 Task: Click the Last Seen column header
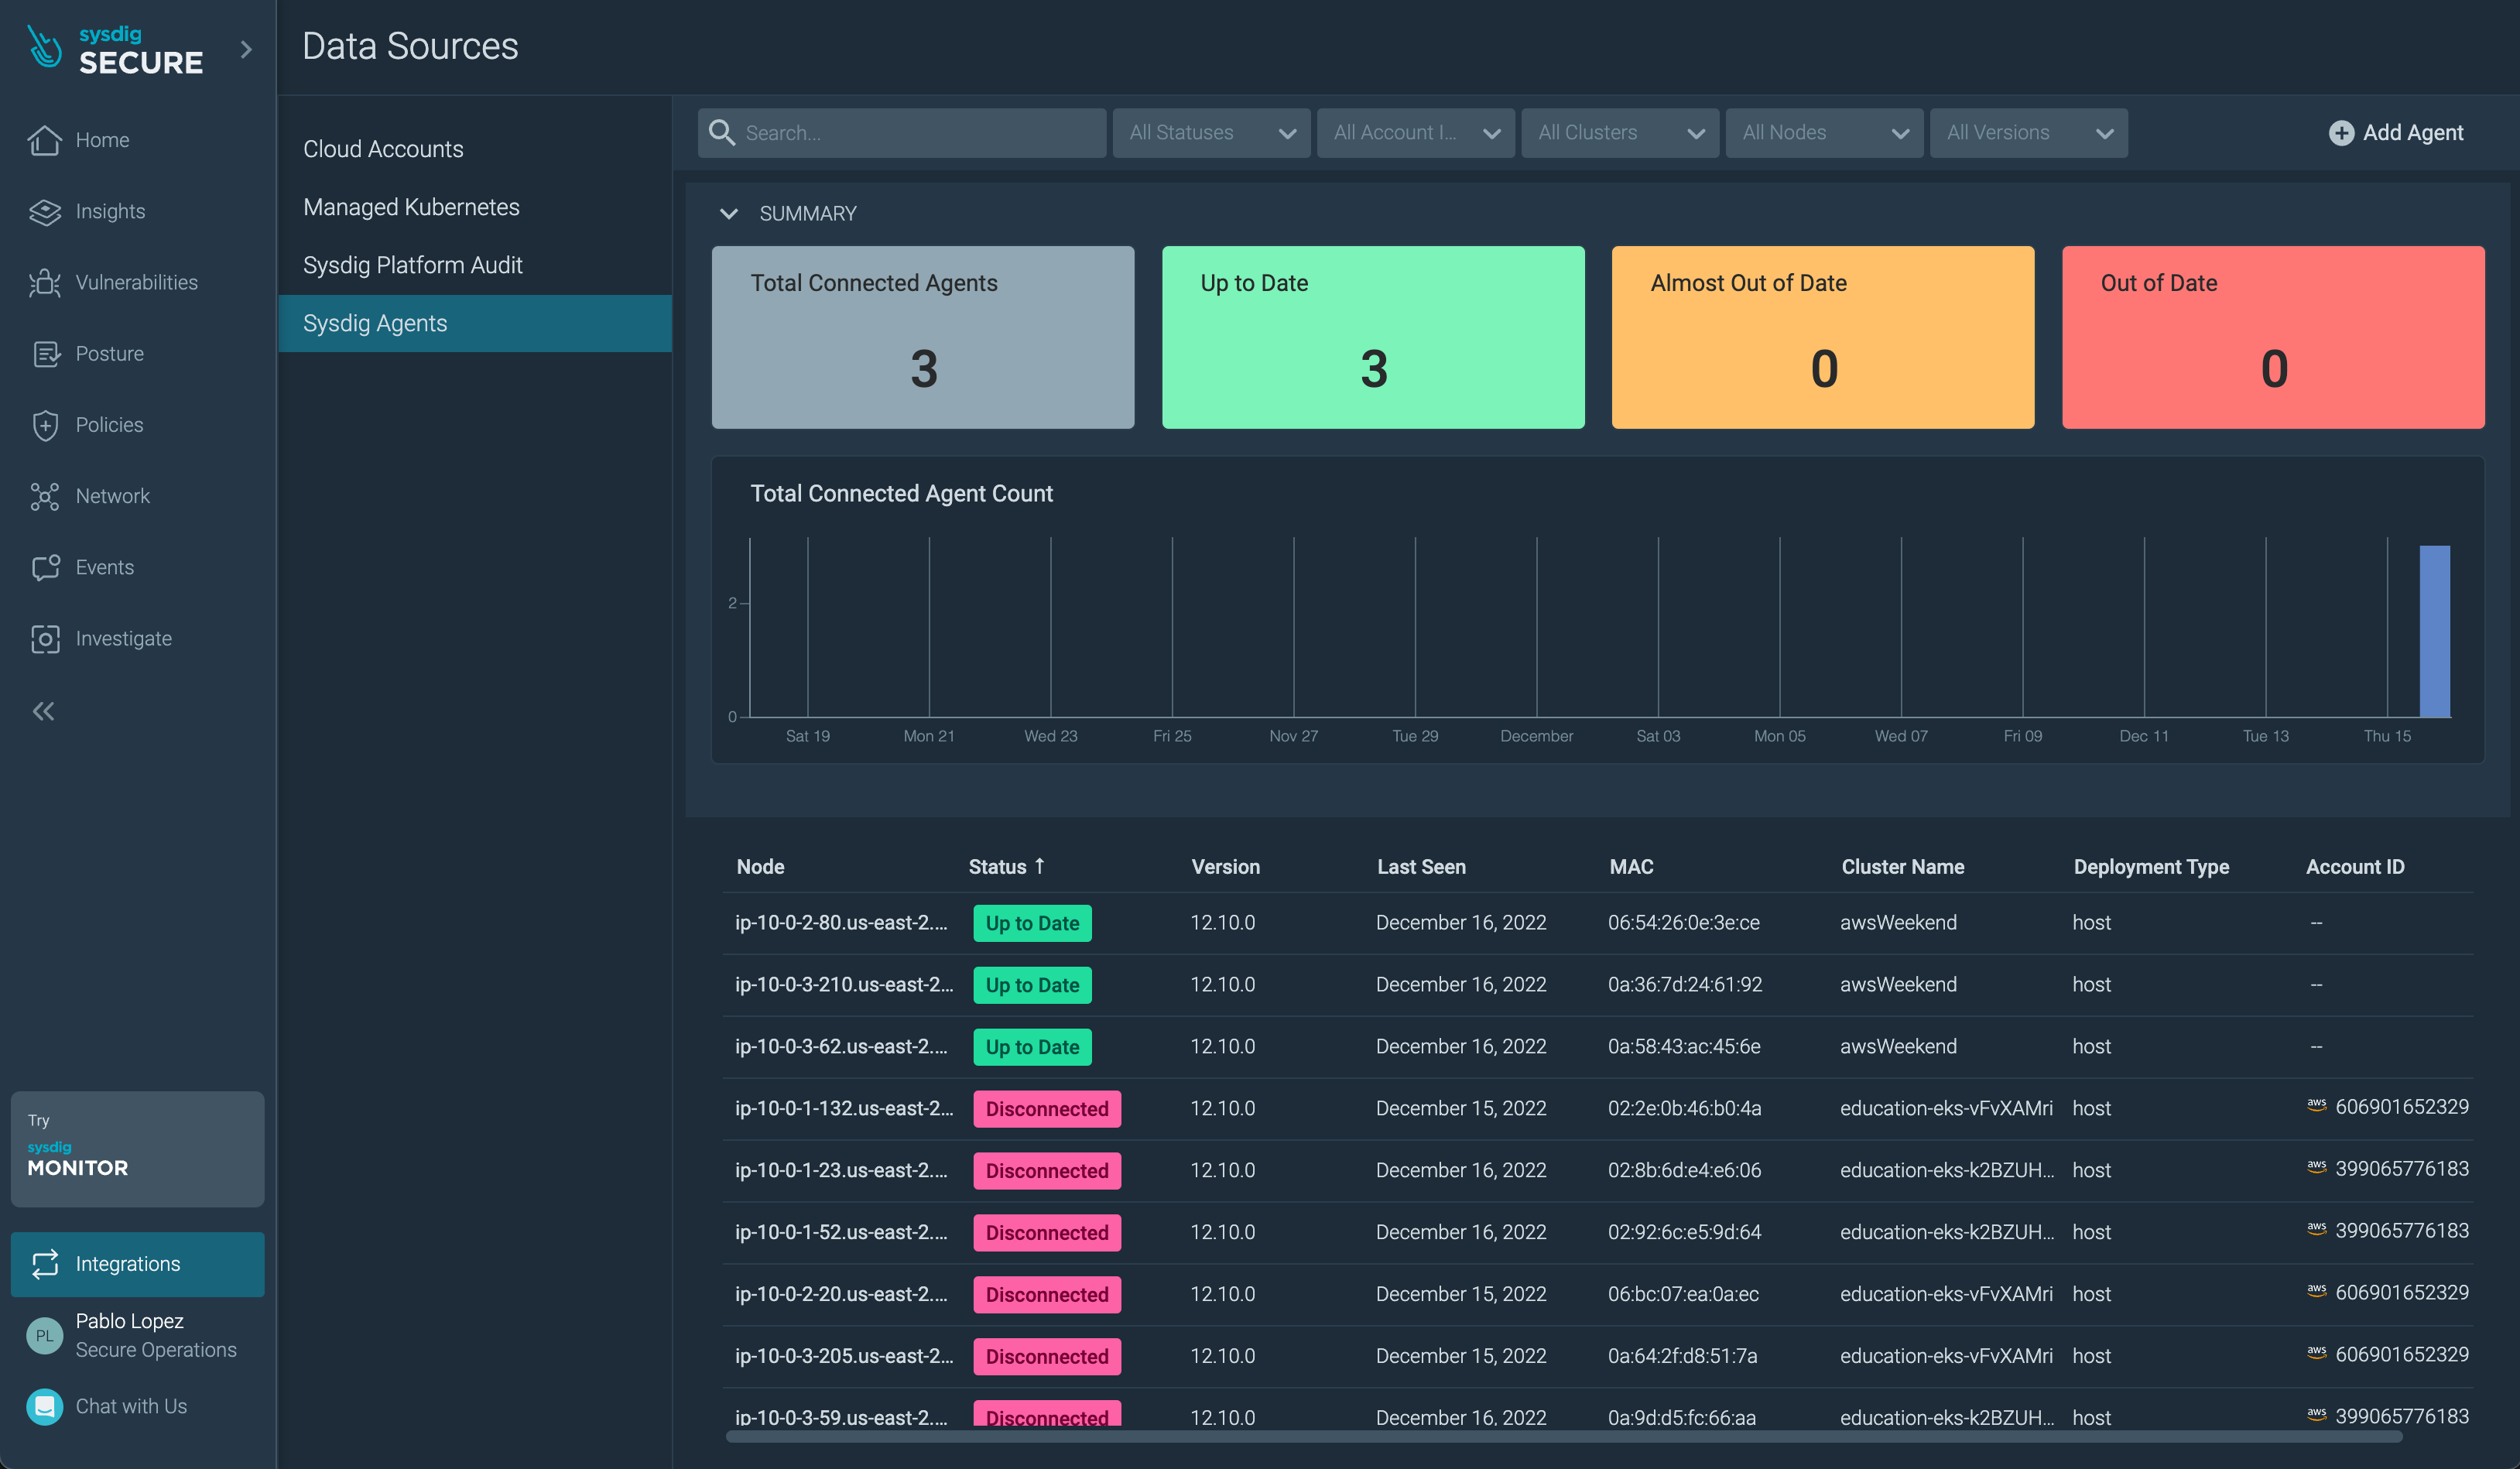pyautogui.click(x=1421, y=867)
